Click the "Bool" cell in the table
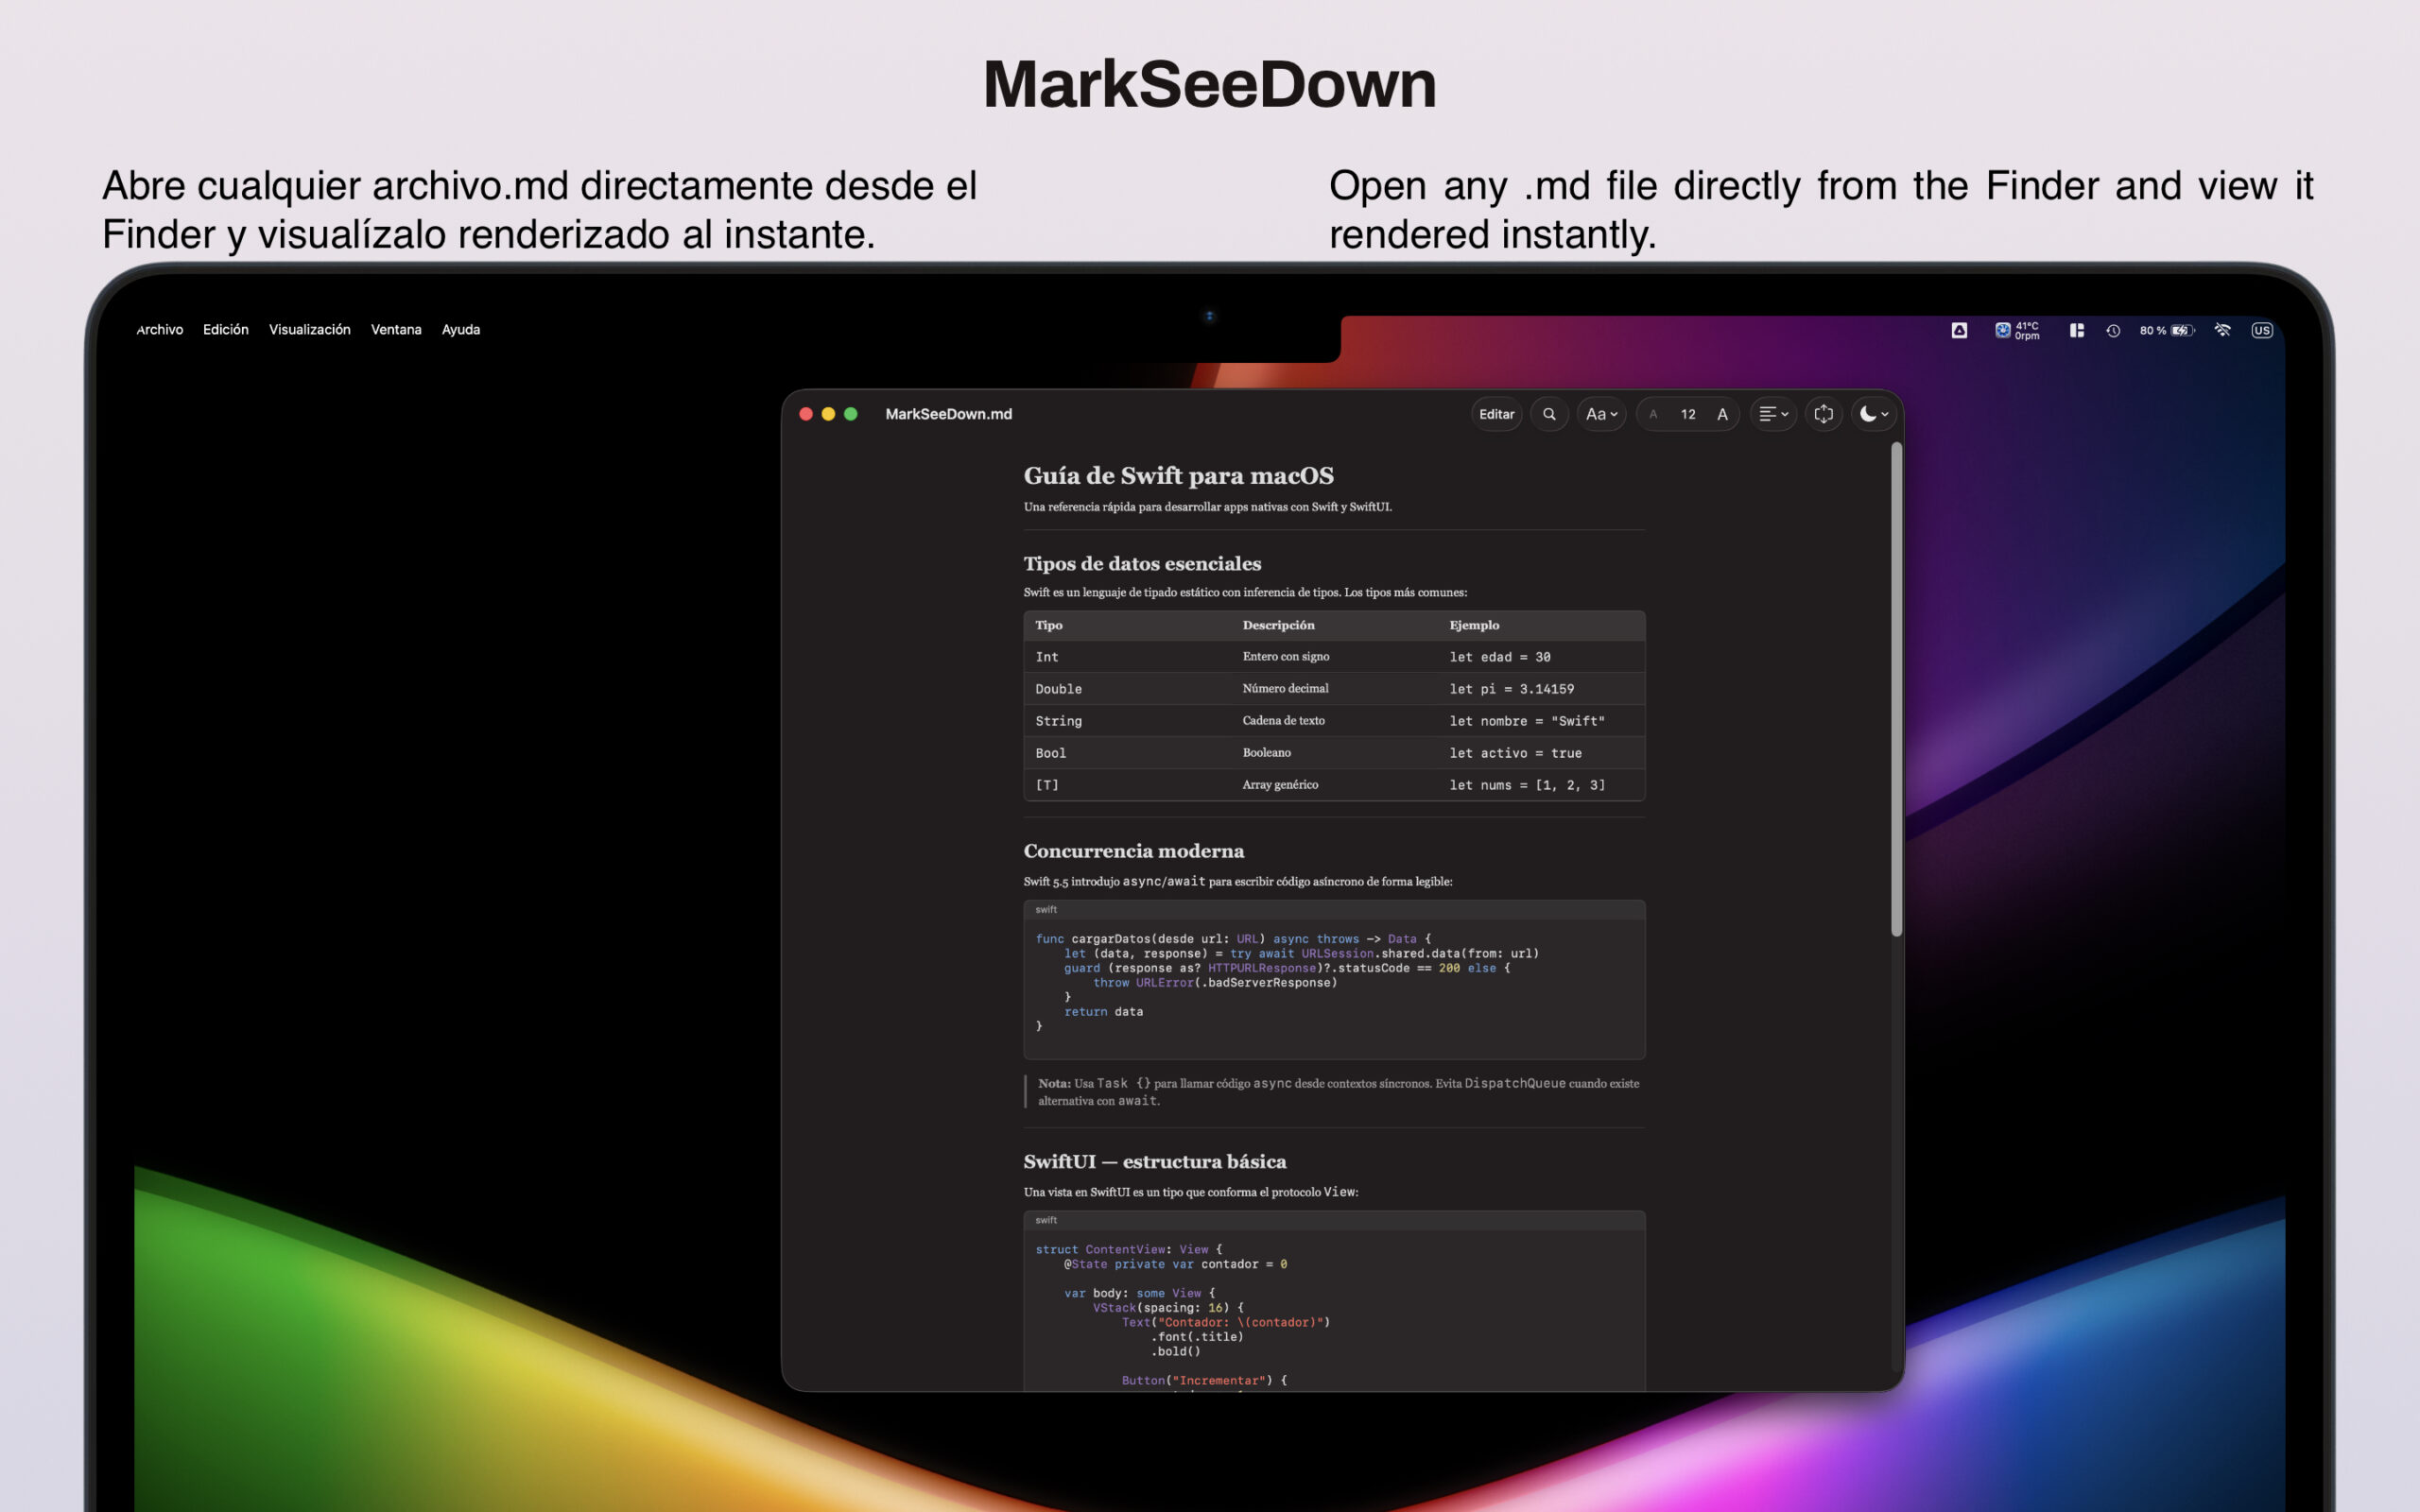 tap(1051, 753)
